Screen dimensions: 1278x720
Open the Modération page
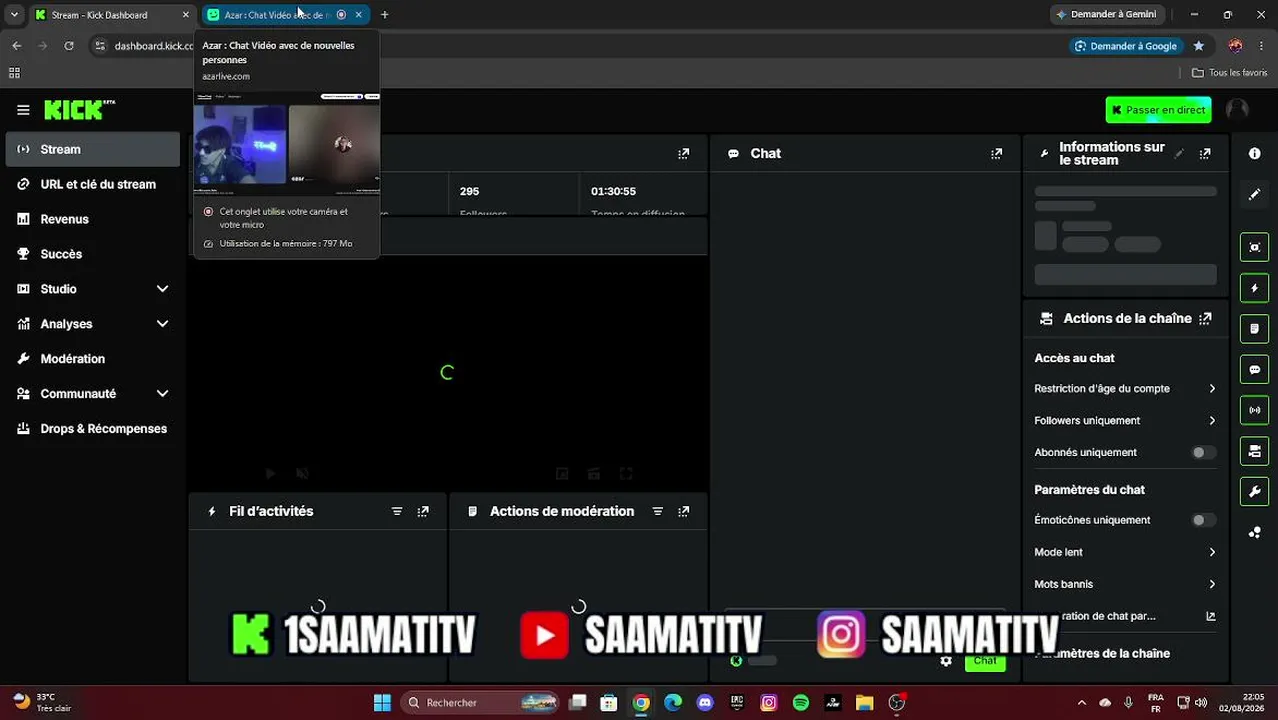click(93, 359)
